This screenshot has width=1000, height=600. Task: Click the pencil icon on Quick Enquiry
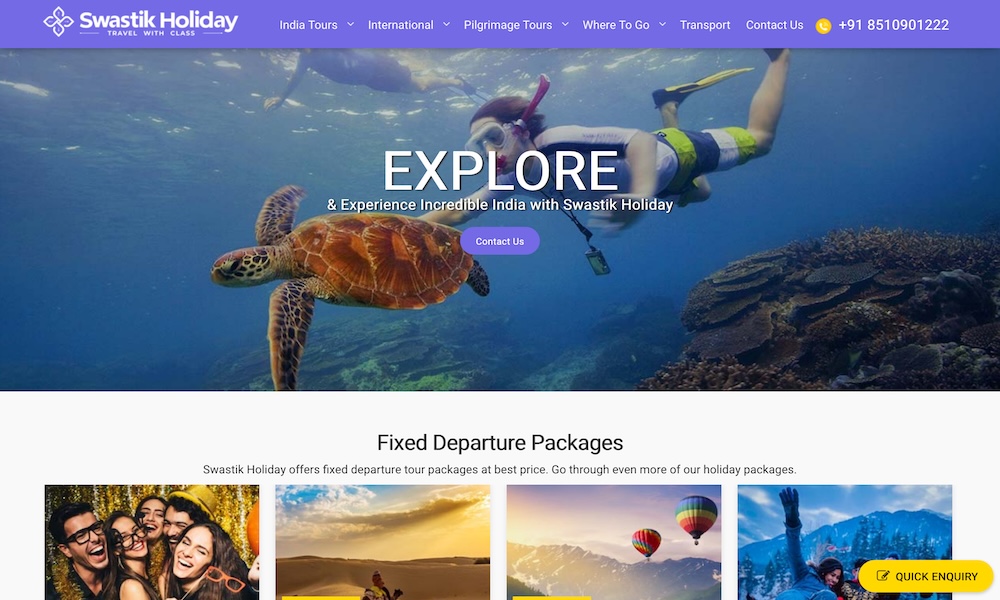pos(883,576)
